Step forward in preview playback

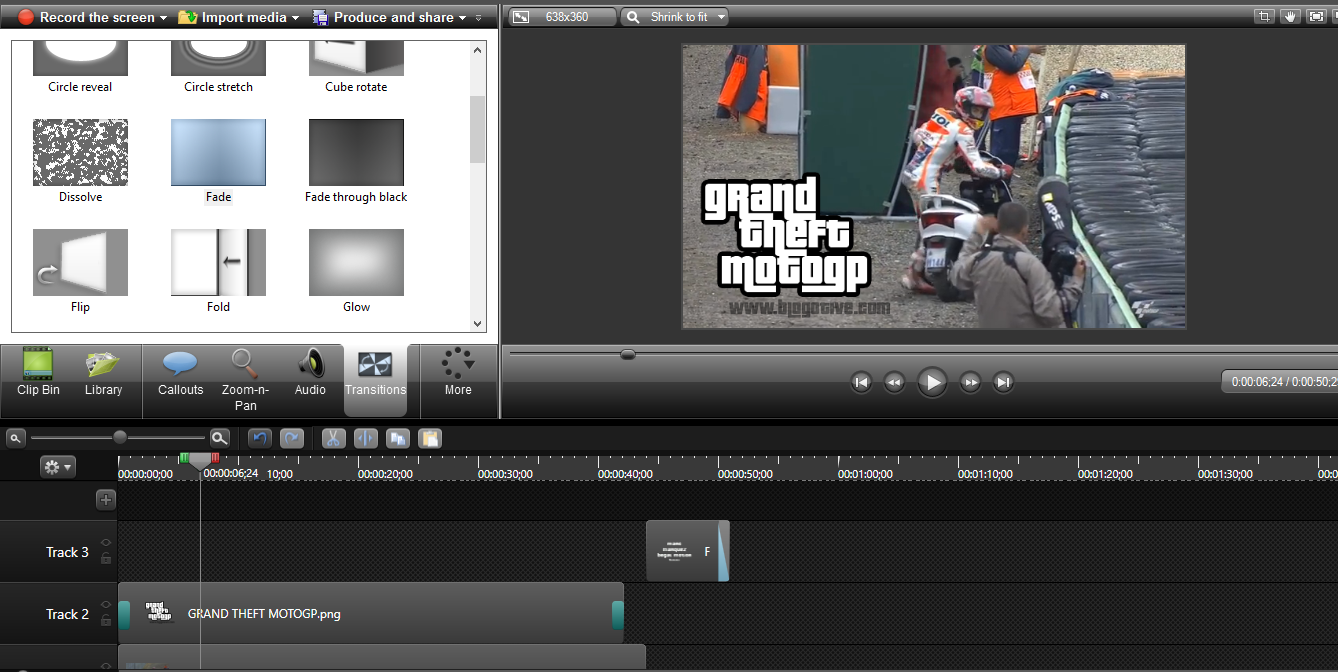pyautogui.click(x=970, y=382)
